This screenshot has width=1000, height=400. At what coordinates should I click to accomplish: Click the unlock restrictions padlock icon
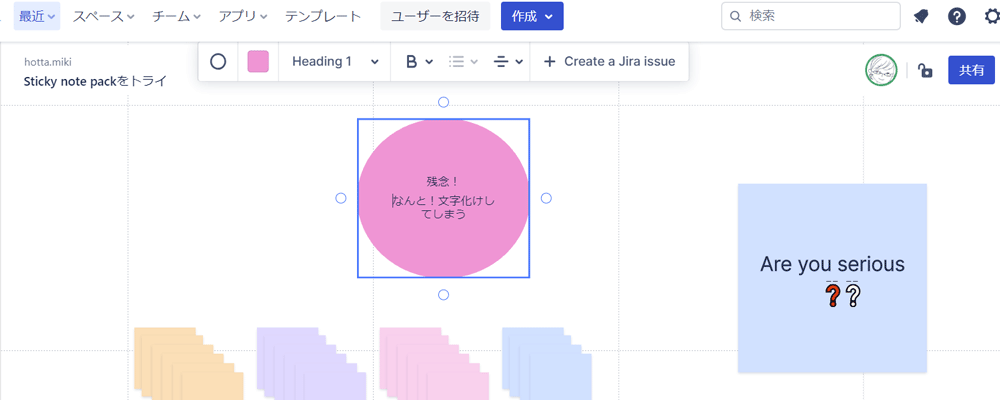pyautogui.click(x=925, y=70)
